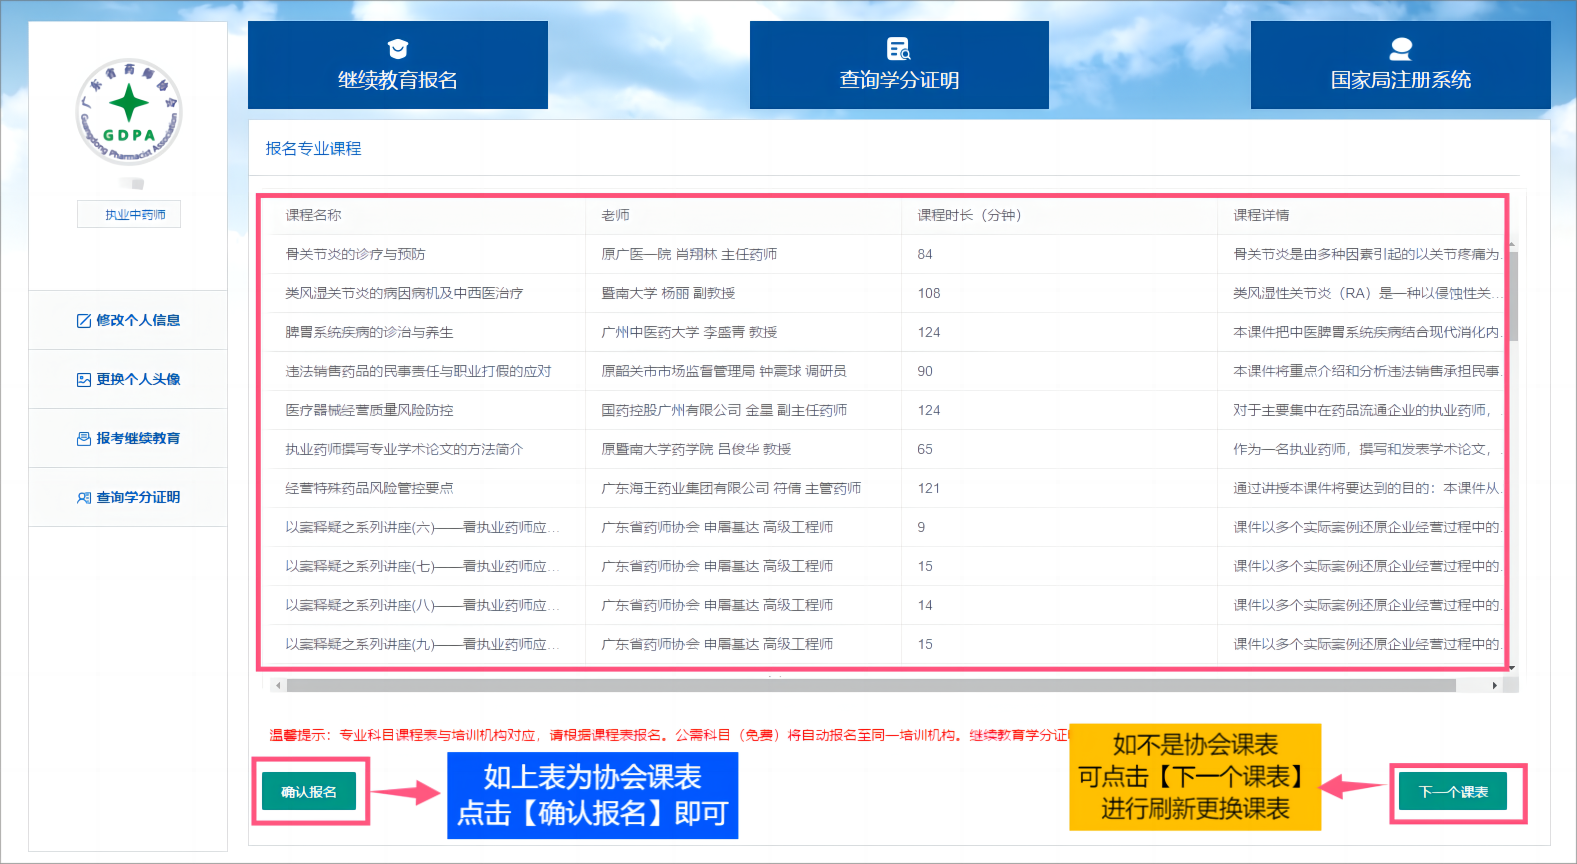1577x864 pixels.
Task: Click the edit pencil icon beside 修改个人信息
Action: pyautogui.click(x=84, y=321)
